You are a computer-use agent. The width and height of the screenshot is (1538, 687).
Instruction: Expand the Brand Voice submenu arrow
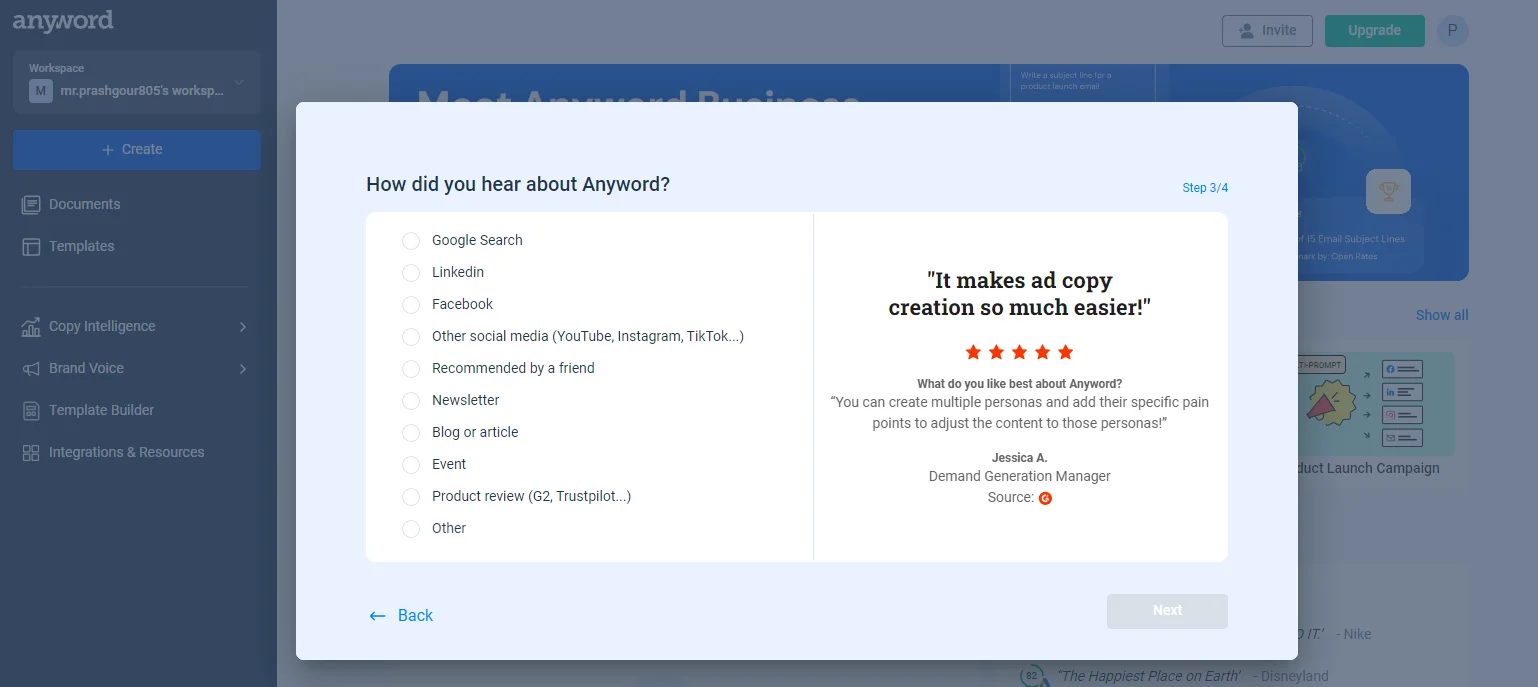[x=243, y=368]
